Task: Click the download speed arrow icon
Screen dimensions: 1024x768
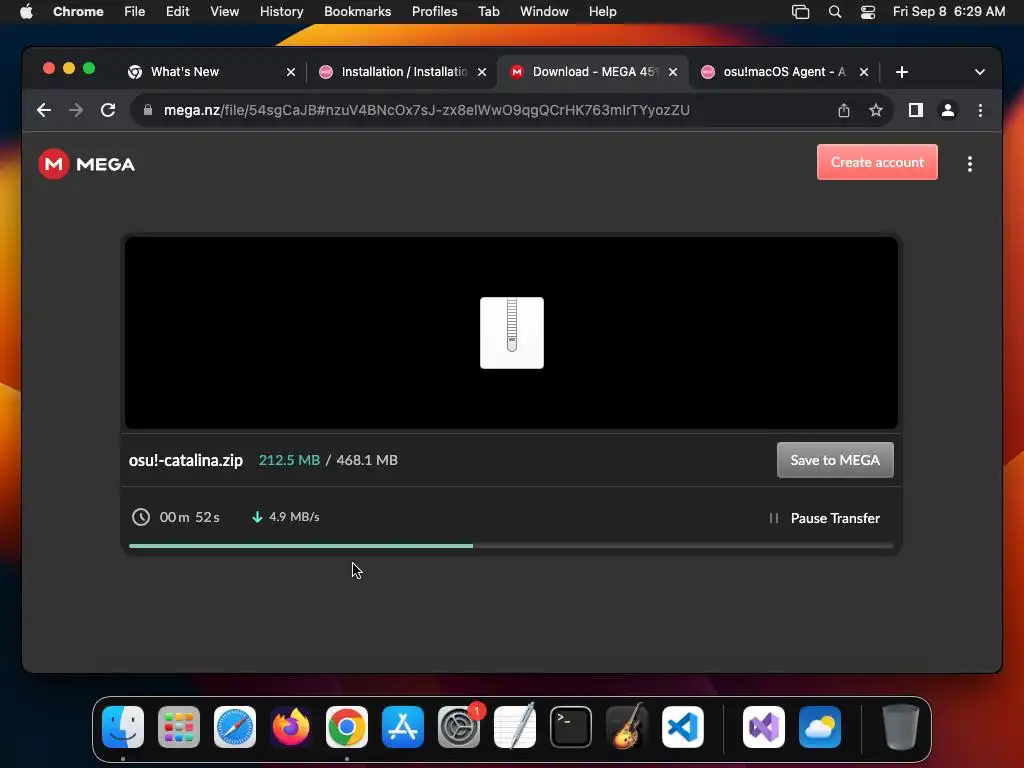Action: (257, 517)
